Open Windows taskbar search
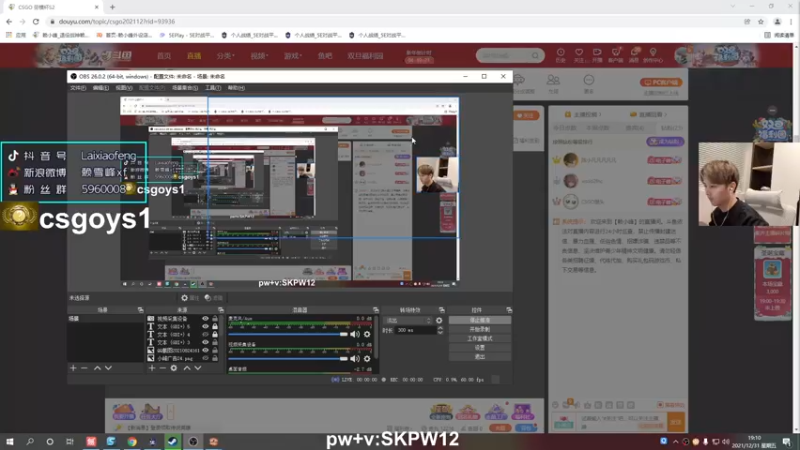Viewport: 800px width, 450px height. click(30, 441)
